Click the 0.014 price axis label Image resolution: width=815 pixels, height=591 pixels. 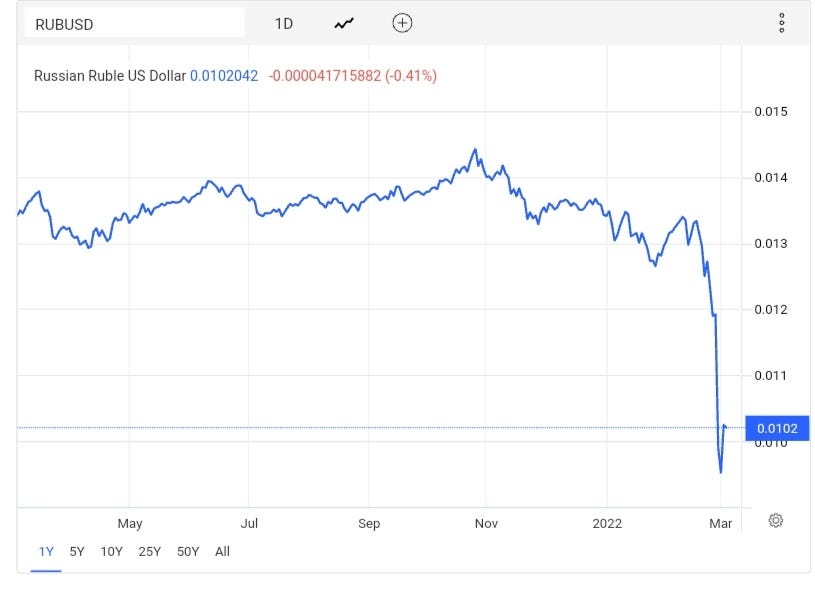point(771,178)
